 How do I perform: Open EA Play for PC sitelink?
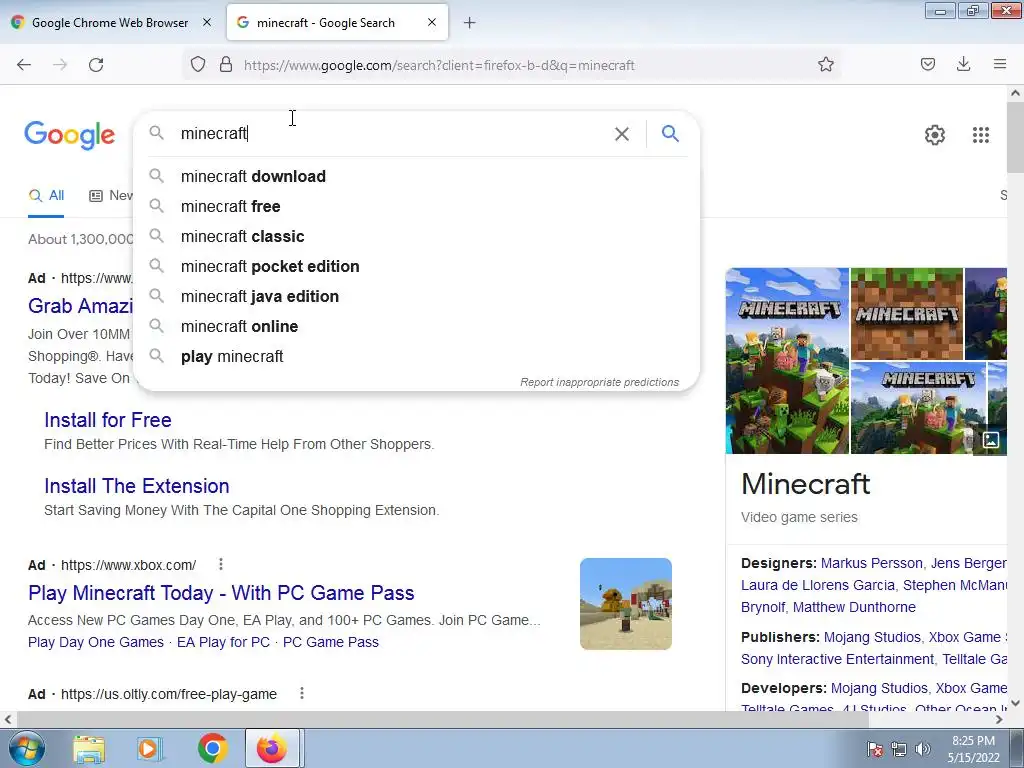223,642
